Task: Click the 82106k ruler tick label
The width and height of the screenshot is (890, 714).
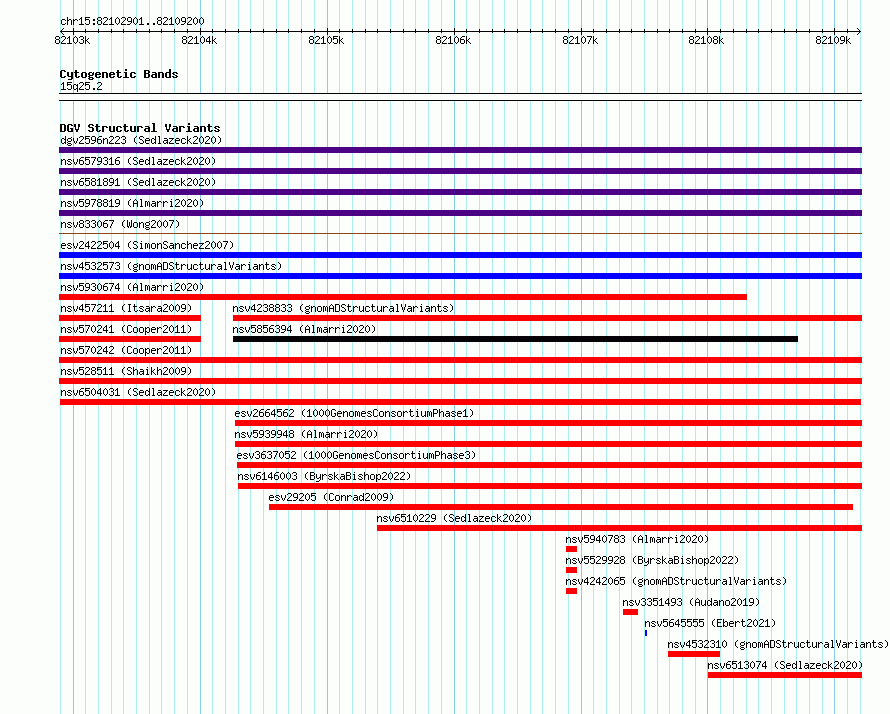Action: 453,40
